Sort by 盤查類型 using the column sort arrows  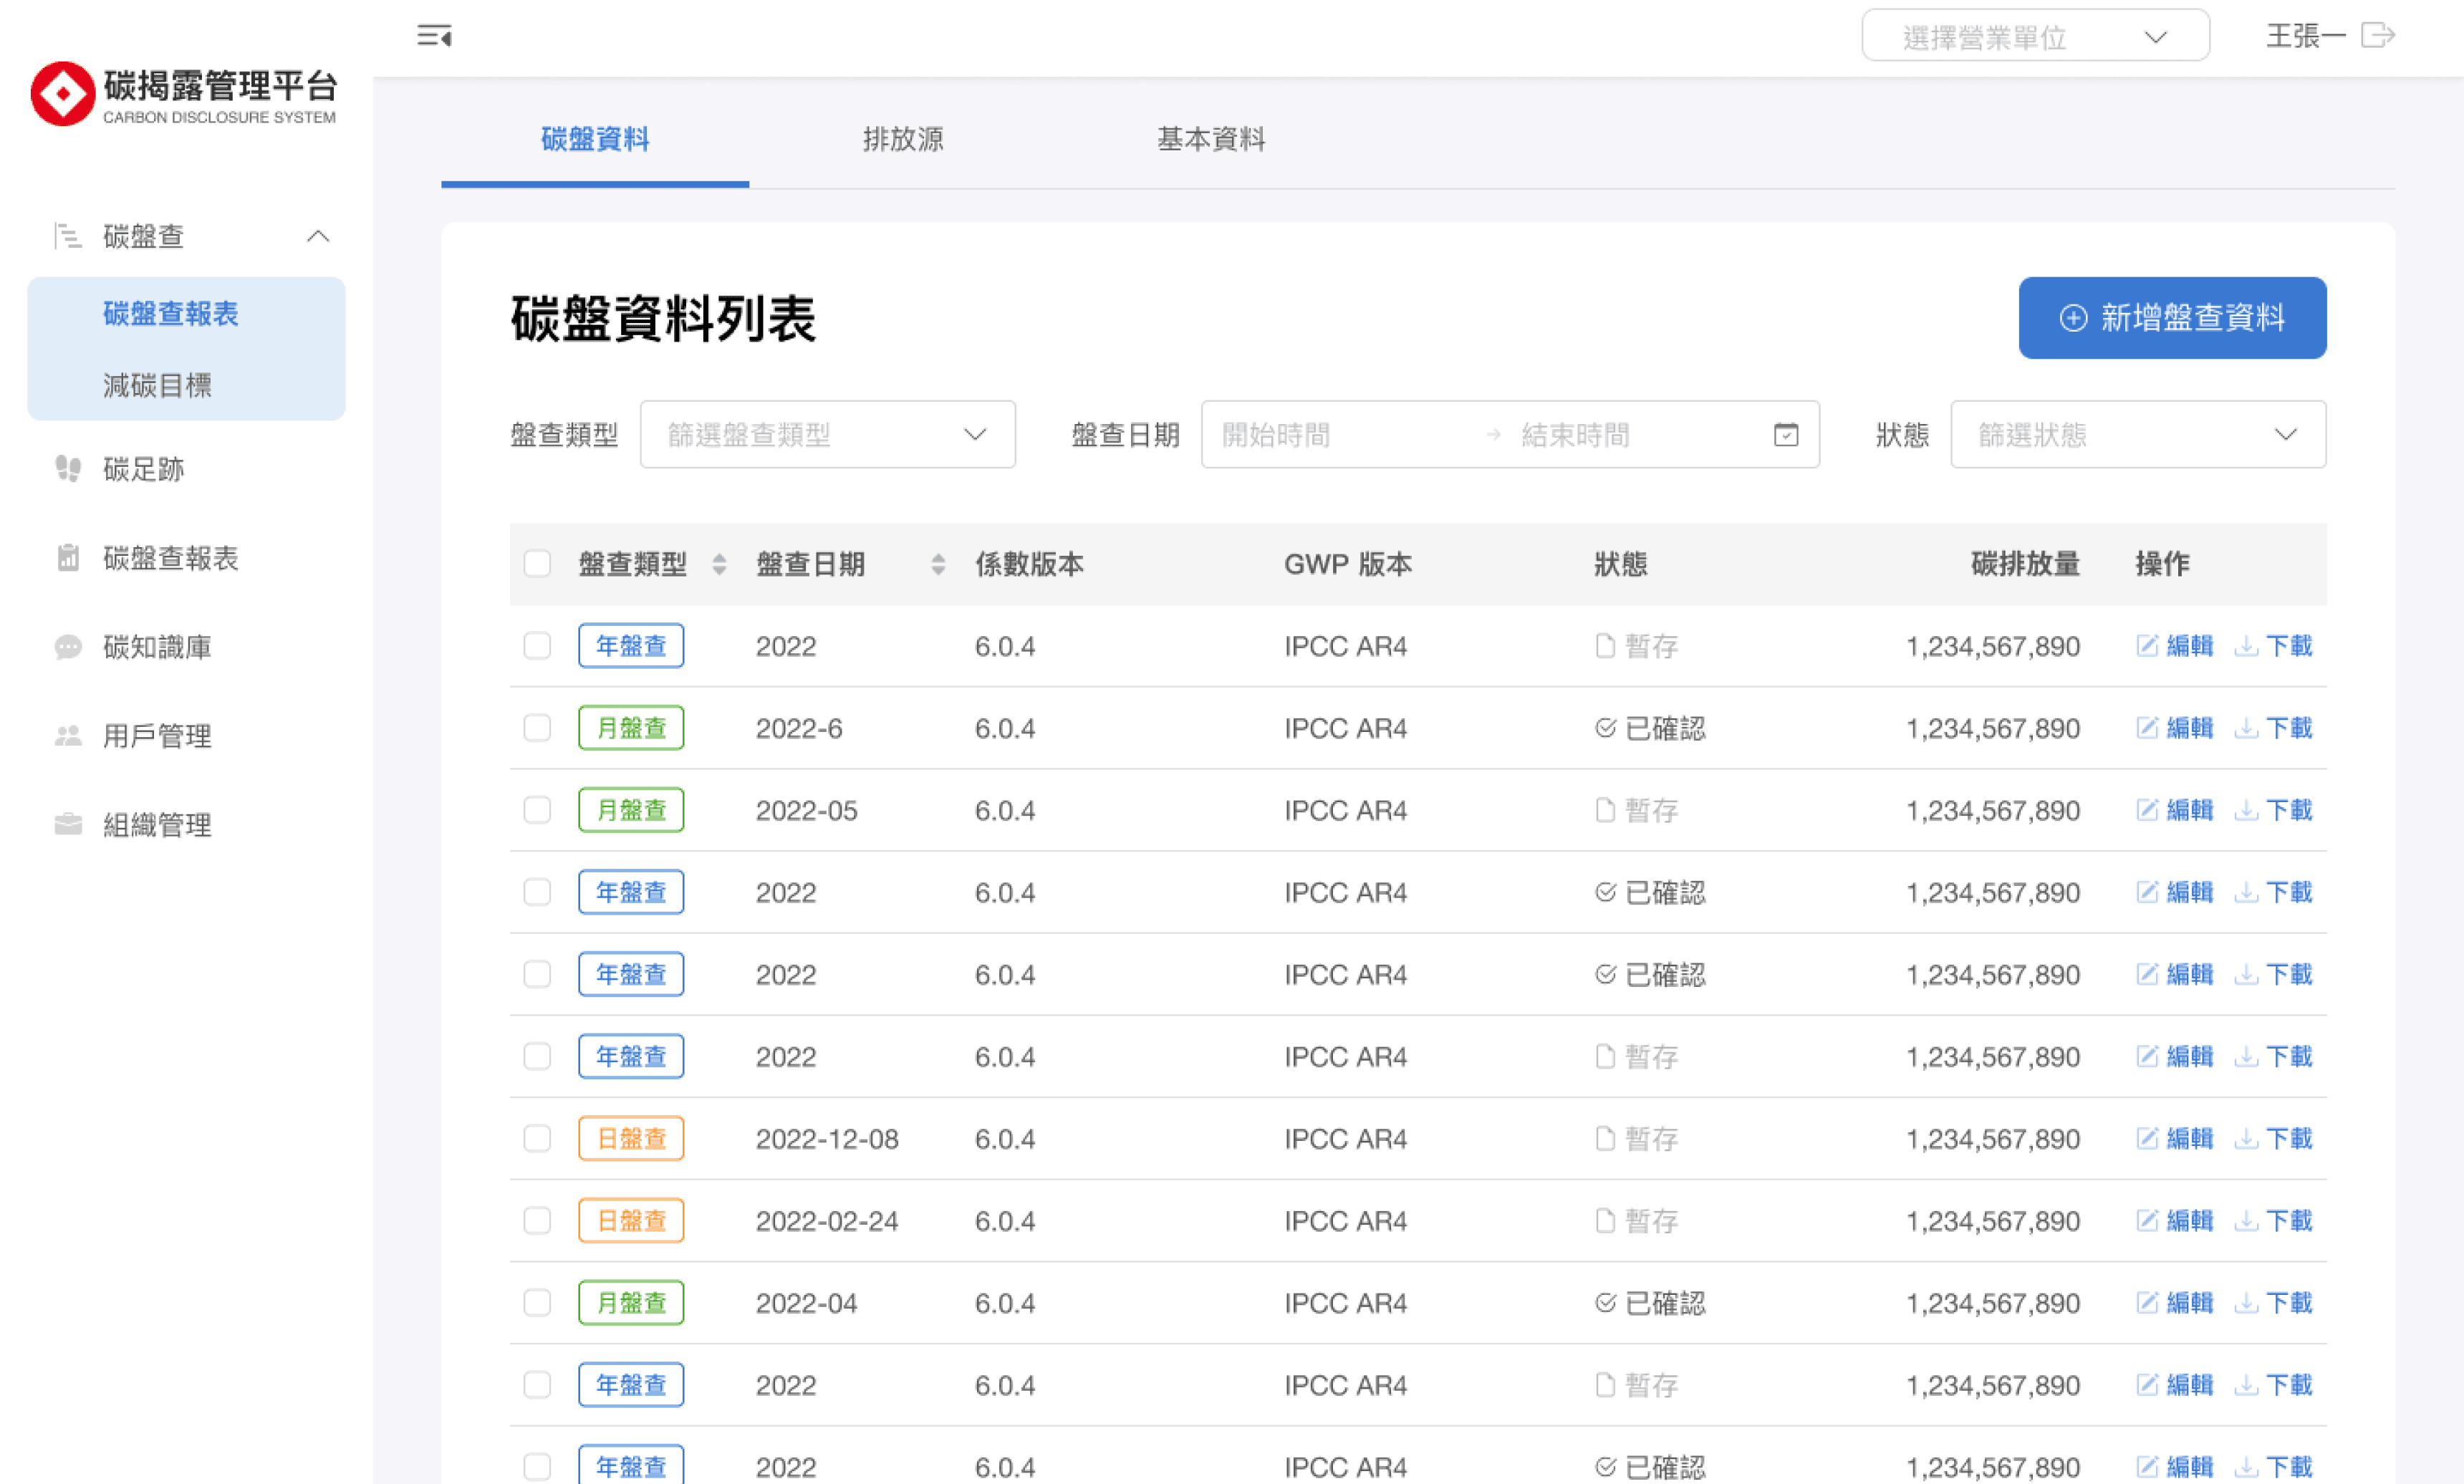pos(719,564)
